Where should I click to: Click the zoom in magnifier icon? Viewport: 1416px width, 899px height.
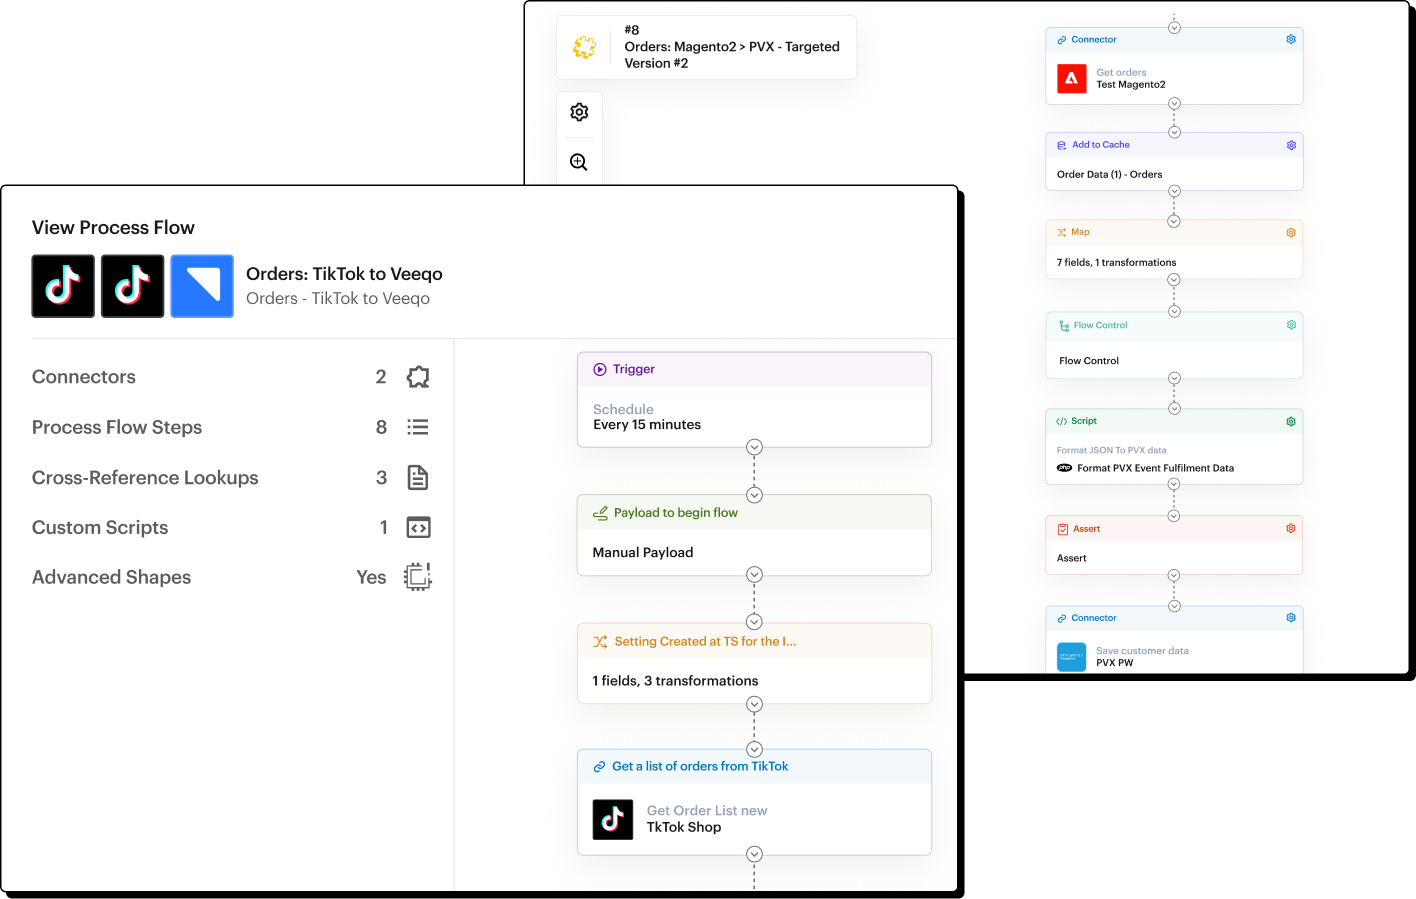coord(579,162)
